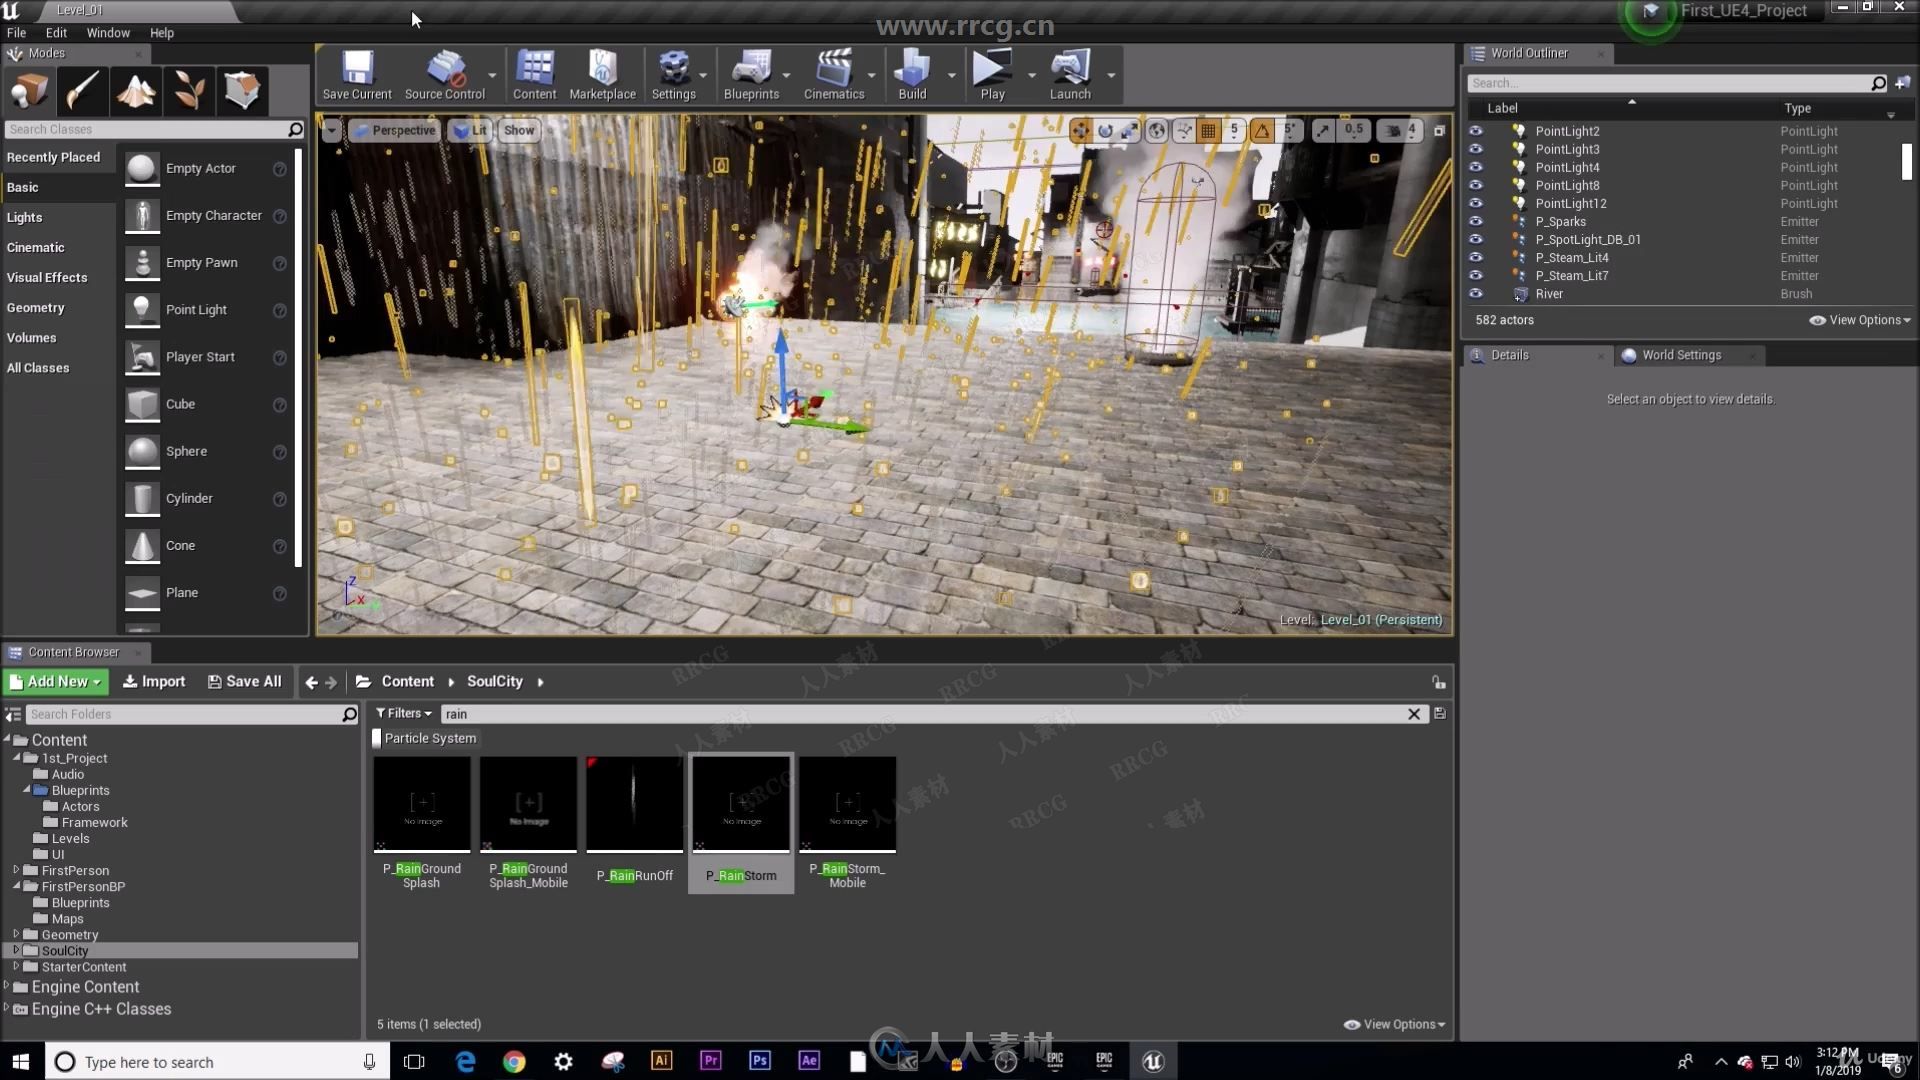Screen dimensions: 1920x1080
Task: Open the grid snap size dropdown
Action: (1234, 131)
